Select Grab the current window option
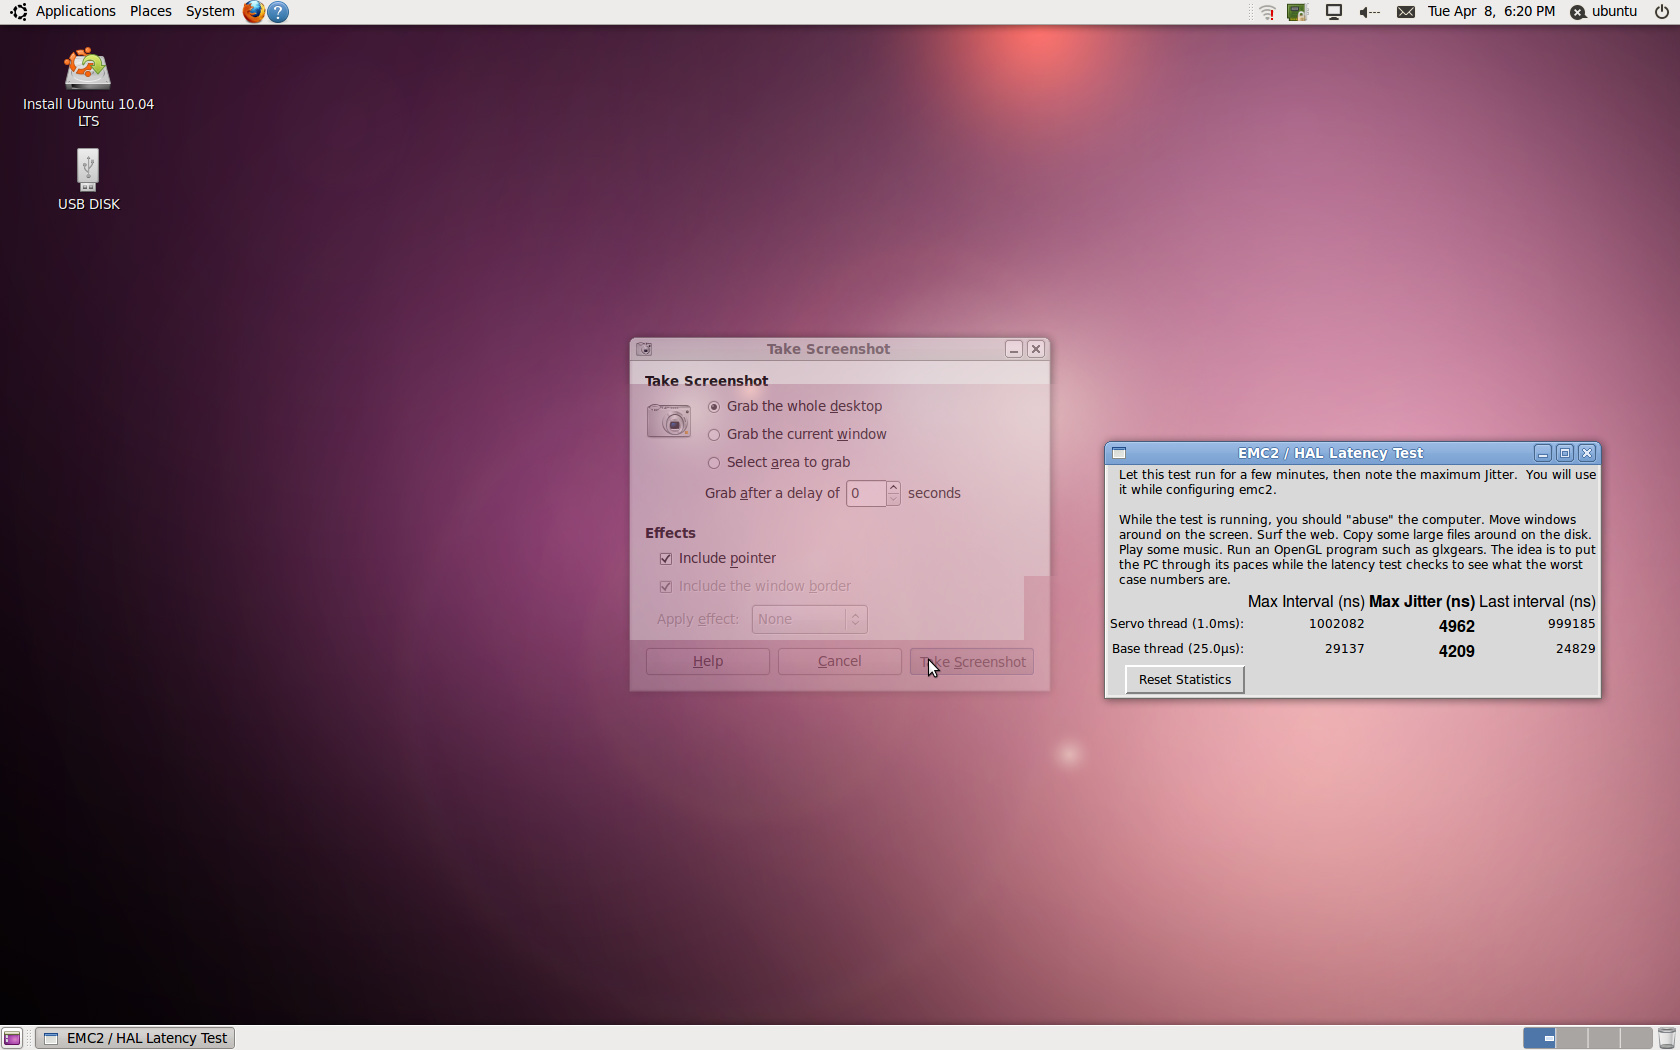The height and width of the screenshot is (1050, 1680). (714, 435)
